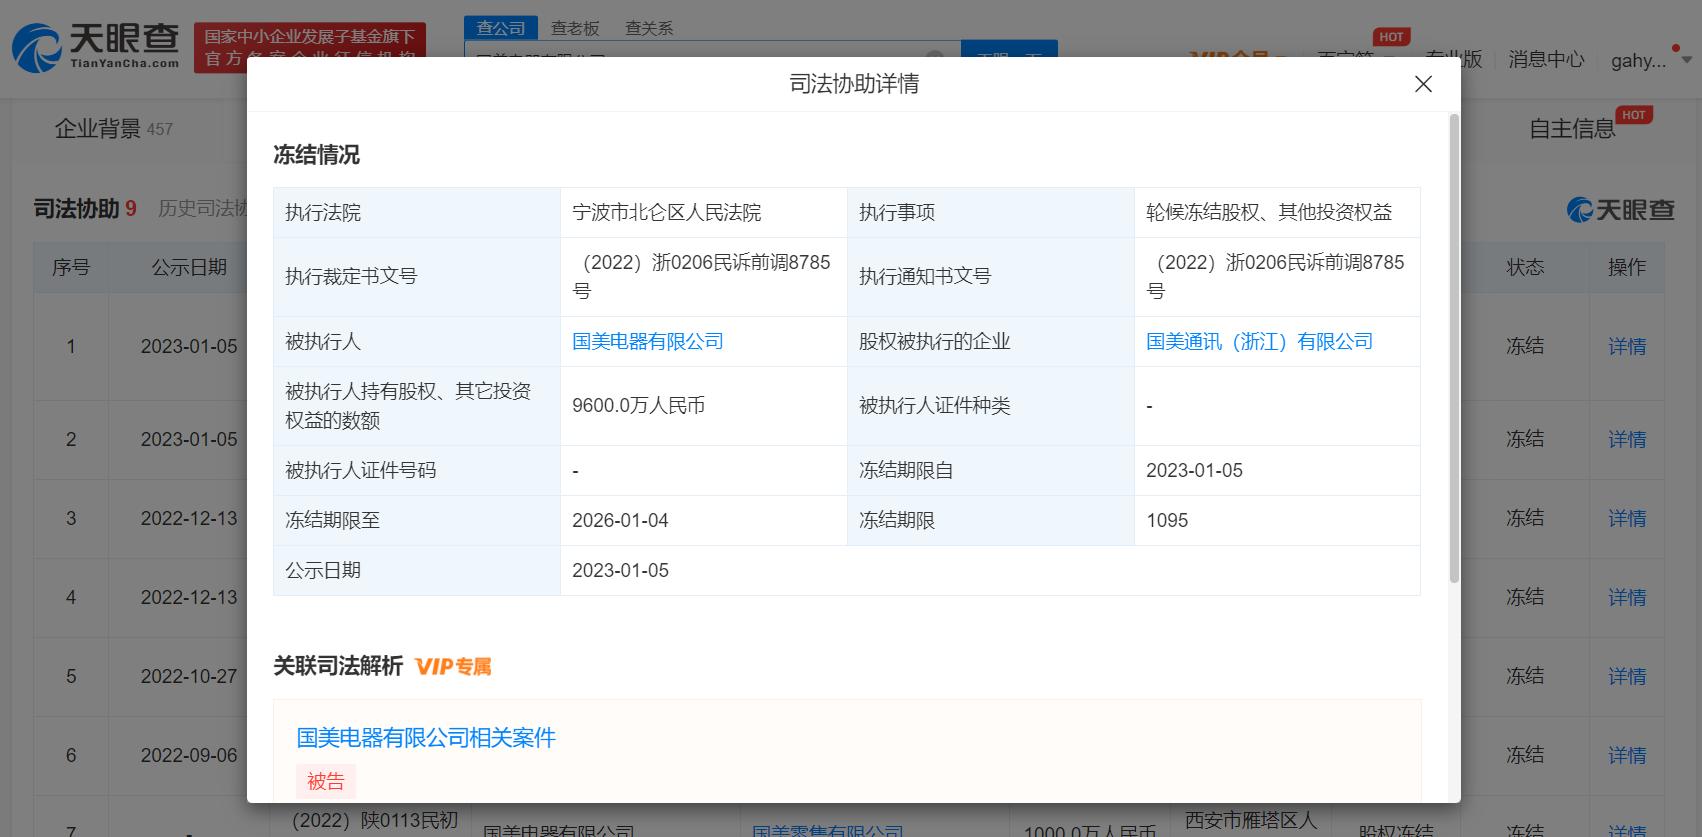Open 详情 for row 1 dated 2023-01-05
This screenshot has width=1702, height=837.
(1627, 347)
